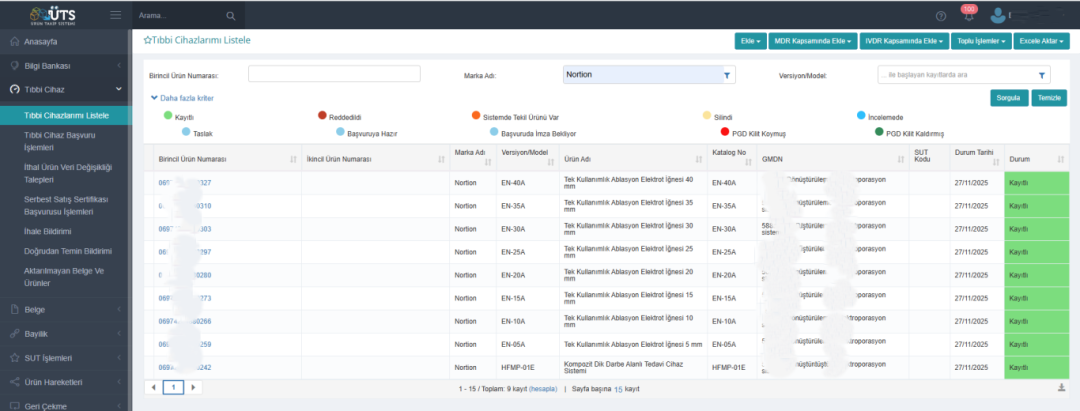Click filter icon in Marka Adı field

coord(726,75)
